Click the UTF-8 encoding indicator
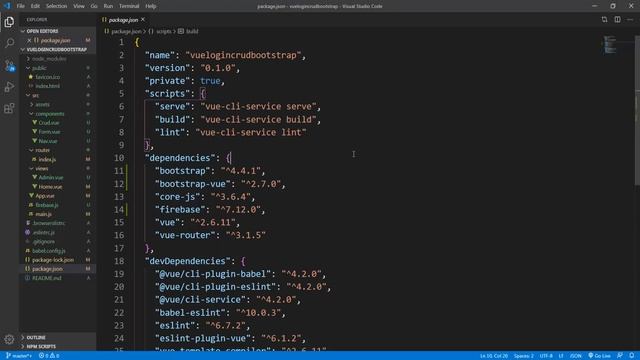This screenshot has width=640, height=360. point(546,356)
